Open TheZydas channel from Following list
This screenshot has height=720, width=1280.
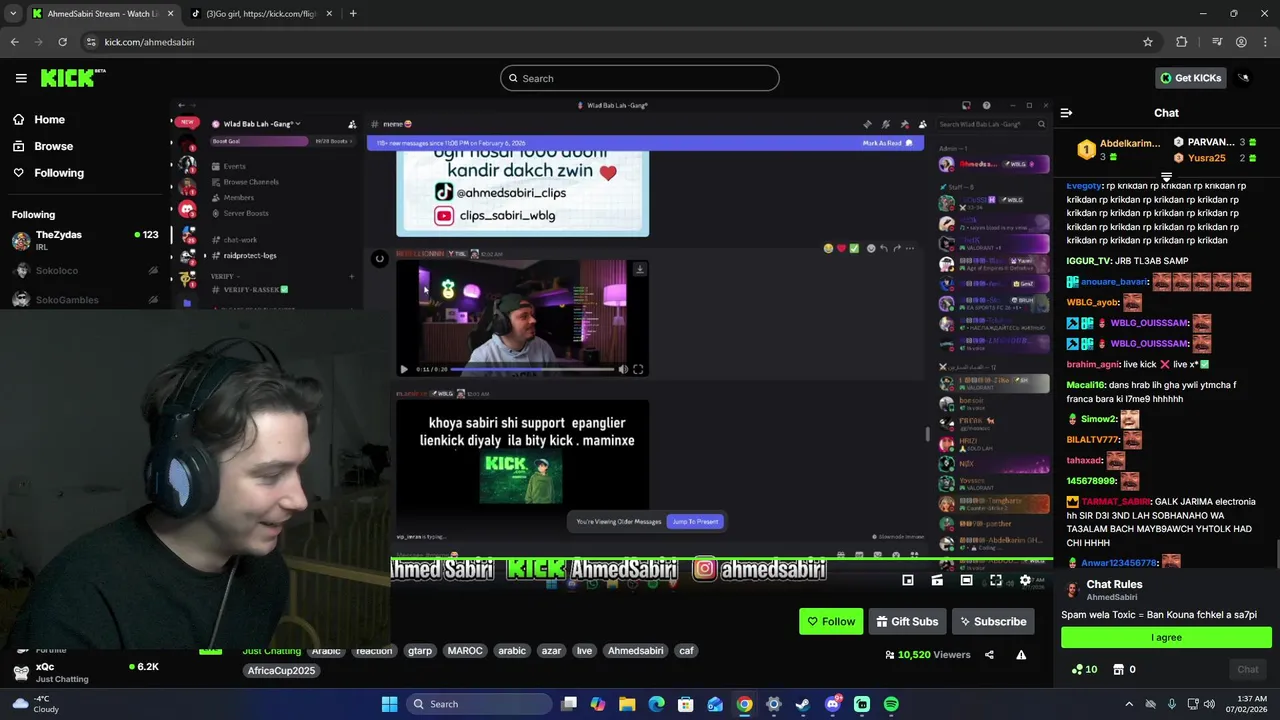point(84,240)
